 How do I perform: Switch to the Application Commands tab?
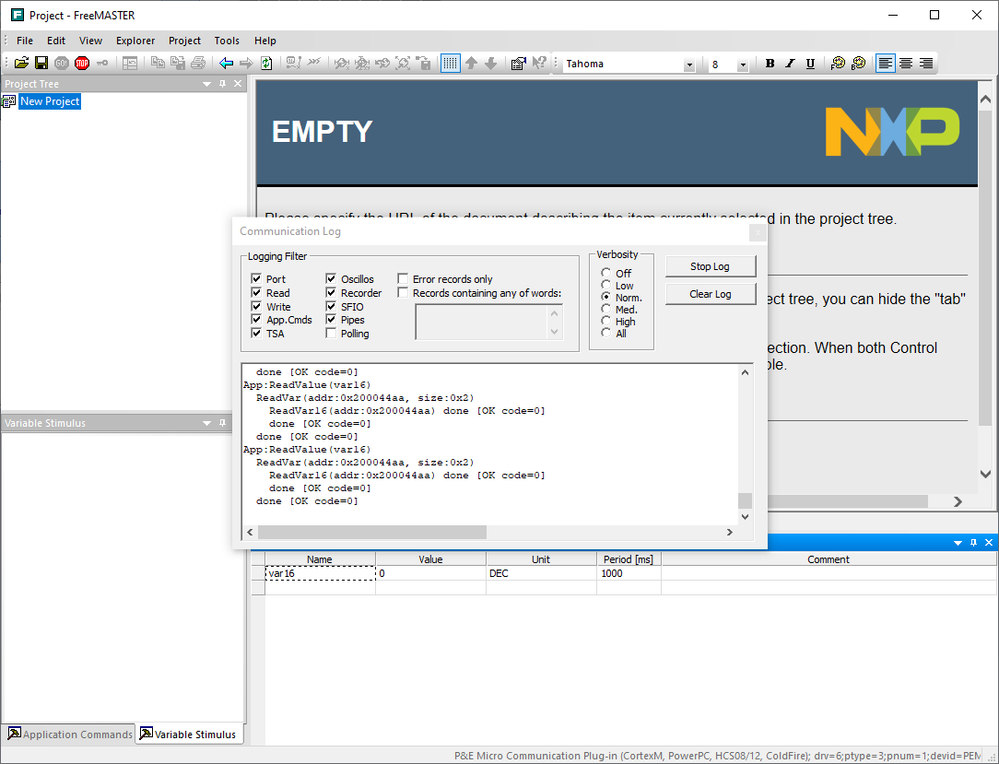(x=69, y=734)
